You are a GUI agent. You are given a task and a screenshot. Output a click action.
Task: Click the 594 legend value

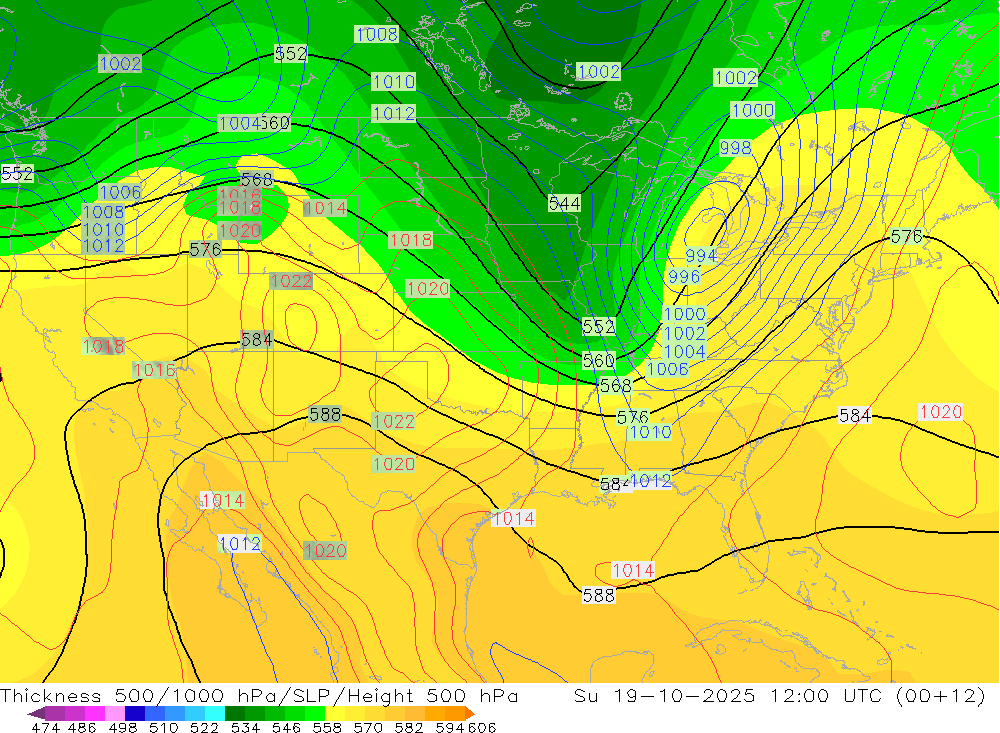(x=450, y=727)
